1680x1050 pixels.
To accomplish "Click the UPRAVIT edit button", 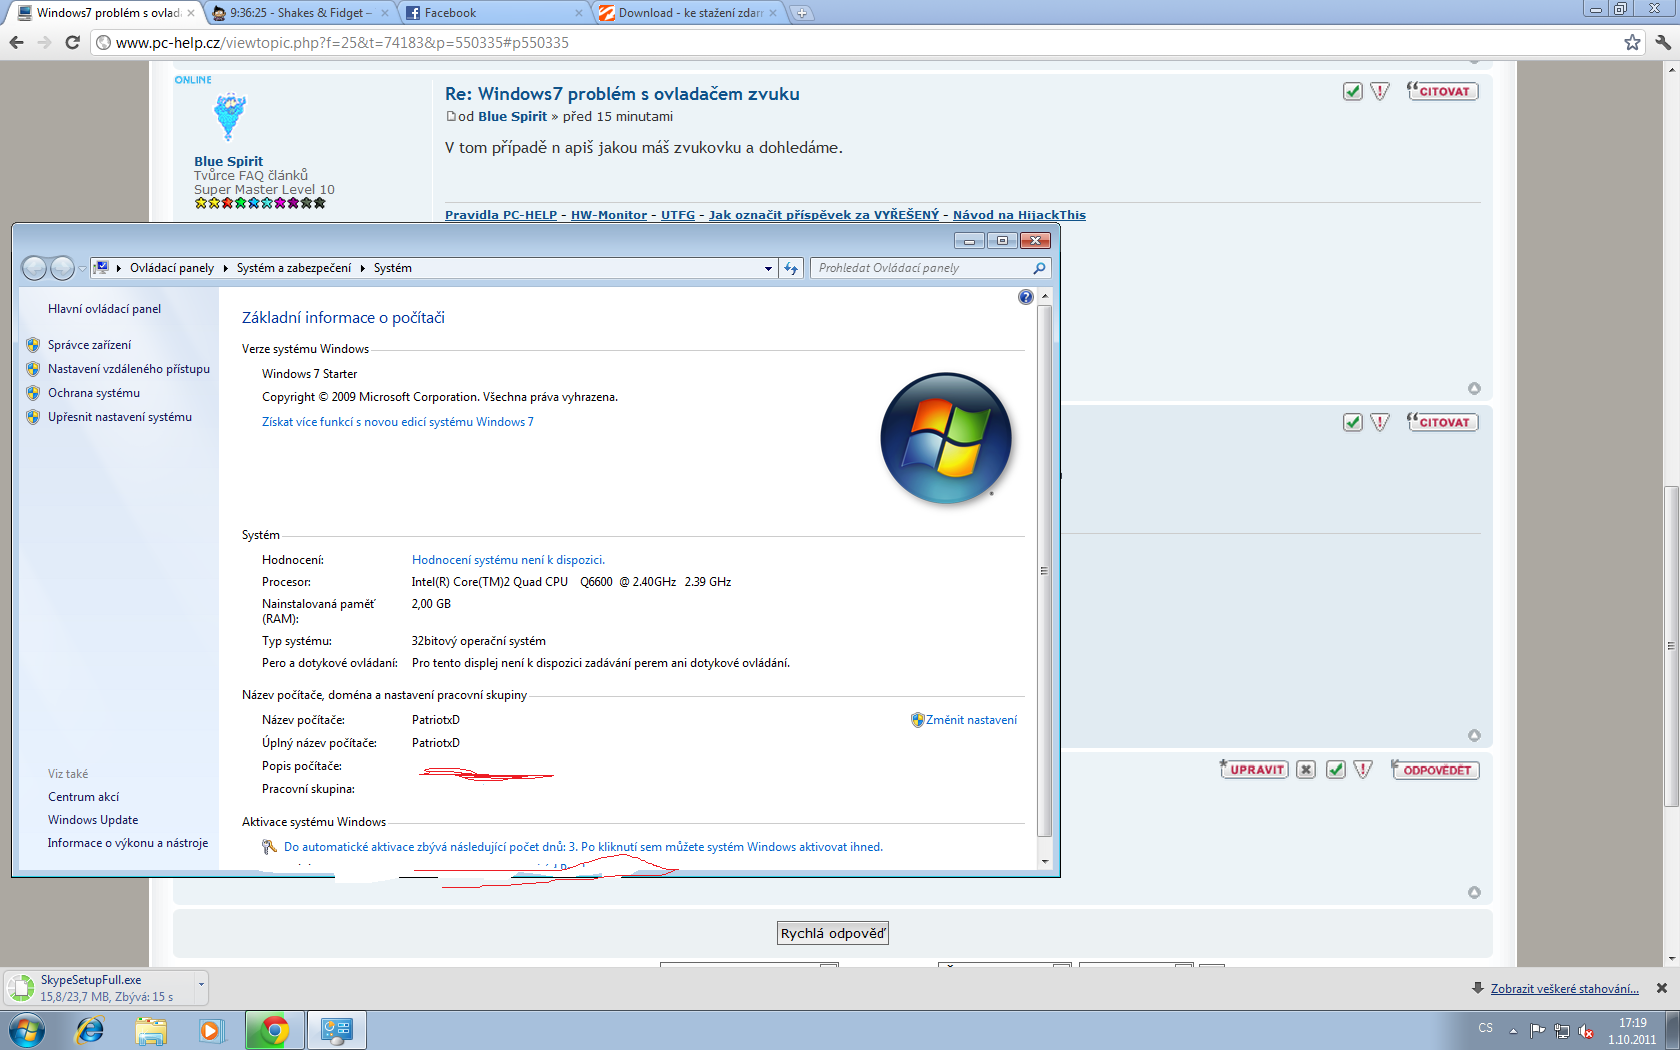I will (x=1254, y=769).
